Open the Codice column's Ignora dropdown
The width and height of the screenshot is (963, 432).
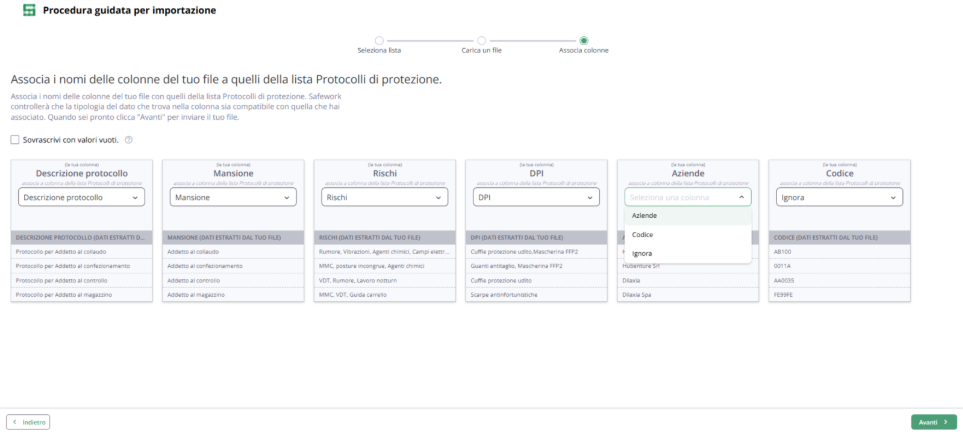tap(840, 197)
